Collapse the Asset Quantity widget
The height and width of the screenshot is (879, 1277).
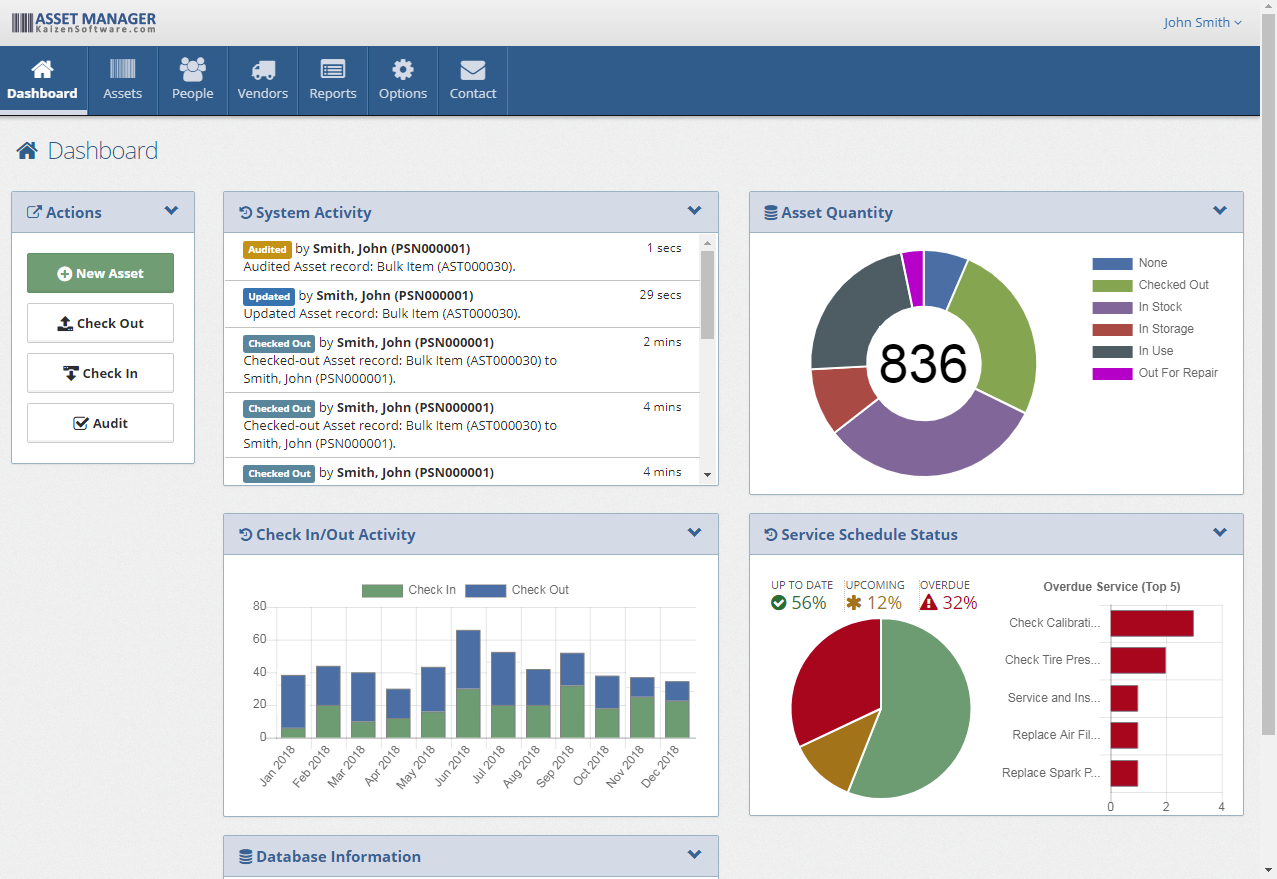tap(1219, 211)
